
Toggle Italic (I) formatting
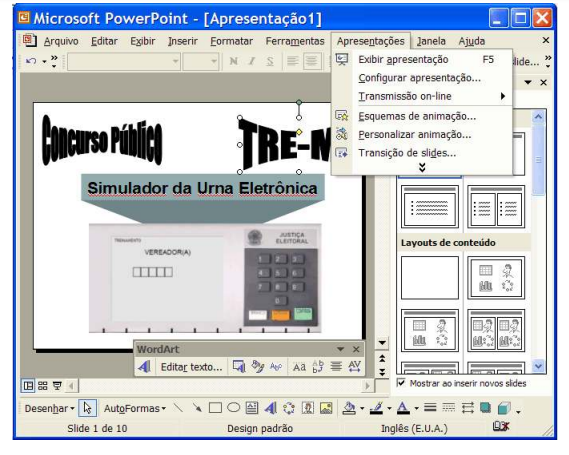pyautogui.click(x=251, y=61)
